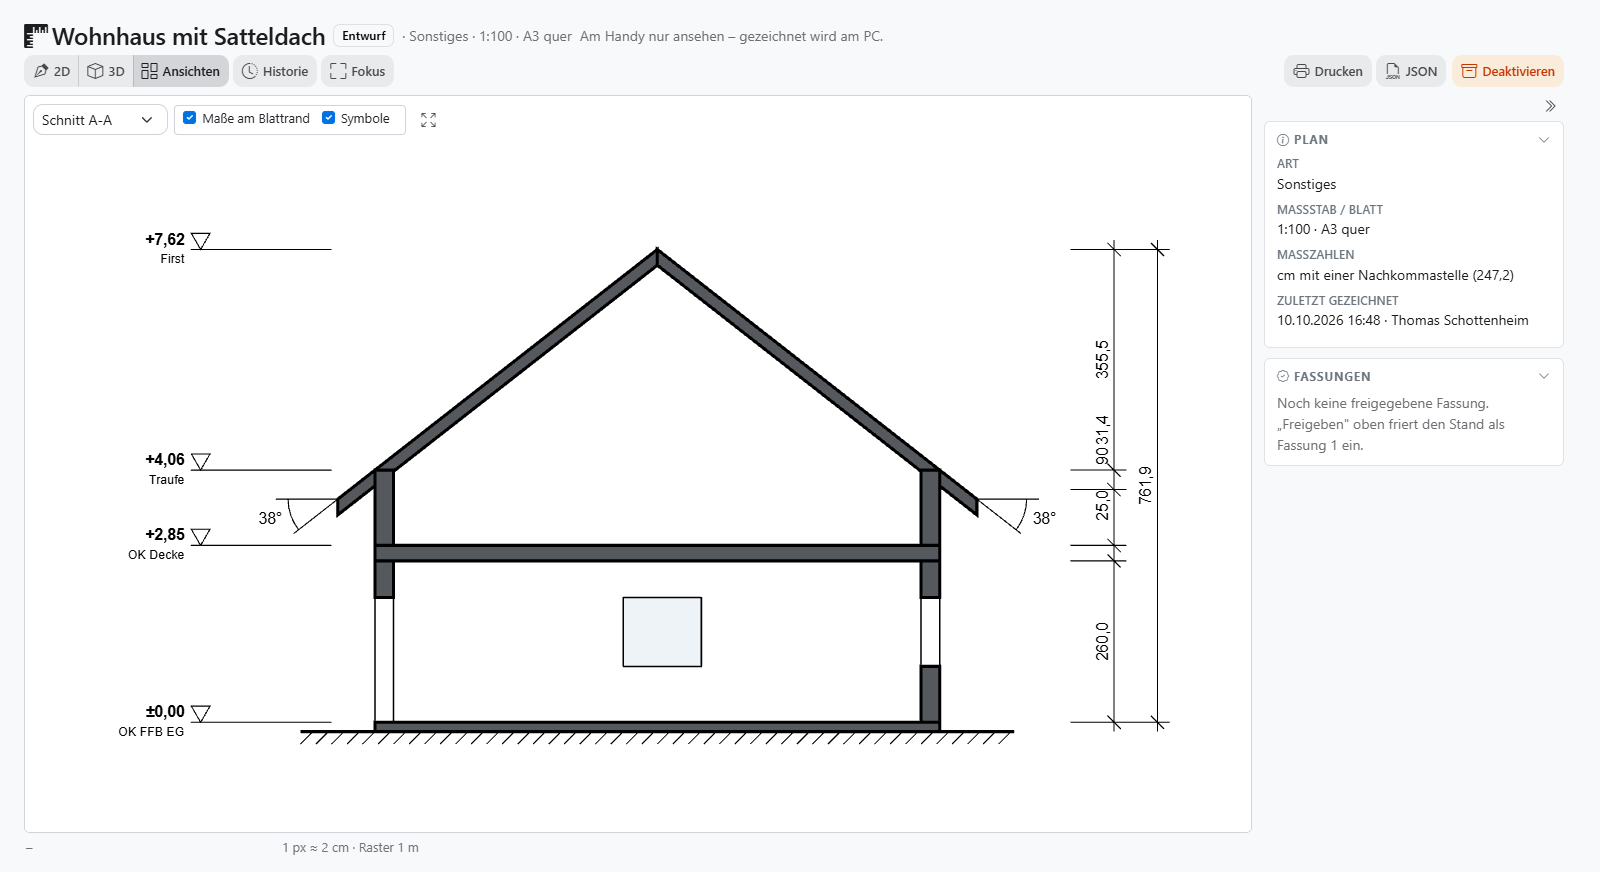The width and height of the screenshot is (1600, 872).
Task: Click the +2,85 elevation label
Action: click(x=165, y=535)
